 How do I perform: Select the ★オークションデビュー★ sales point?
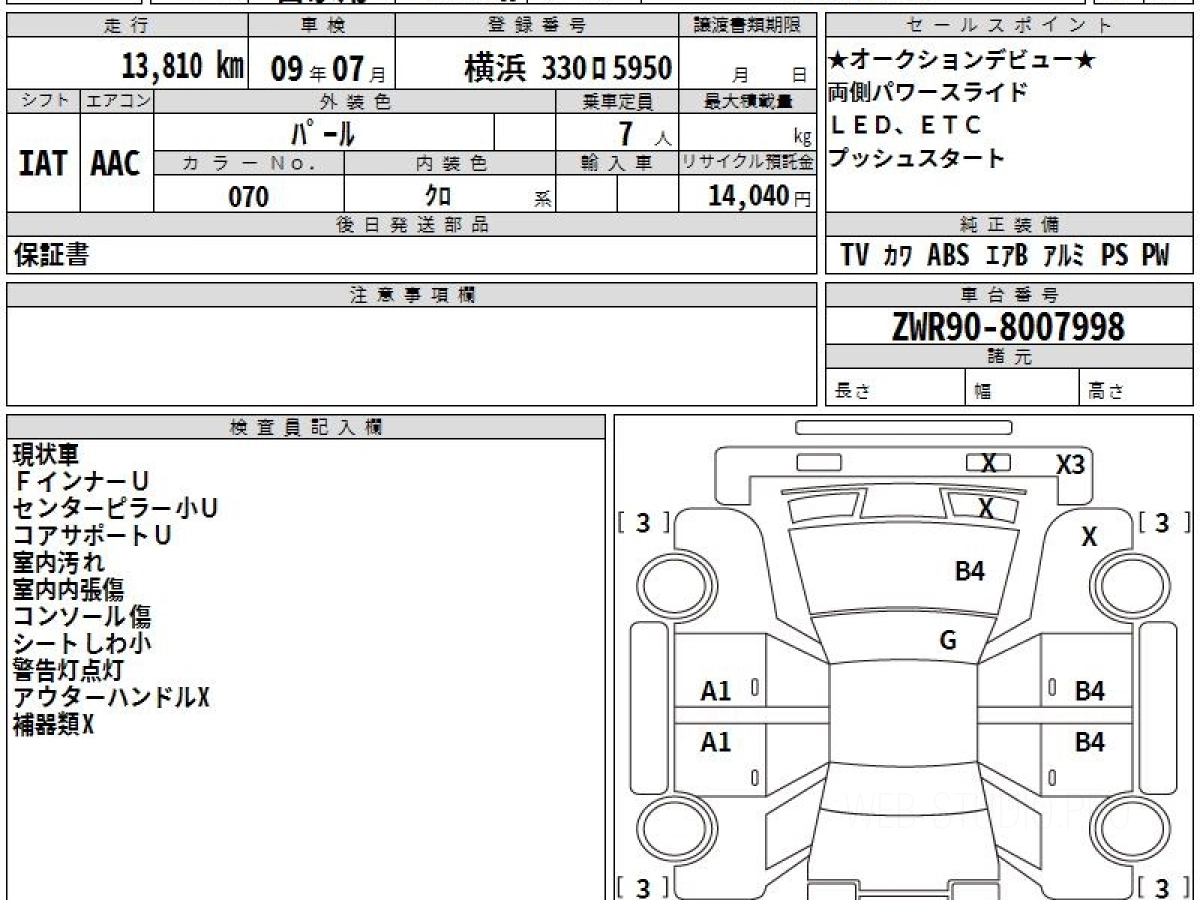962,61
